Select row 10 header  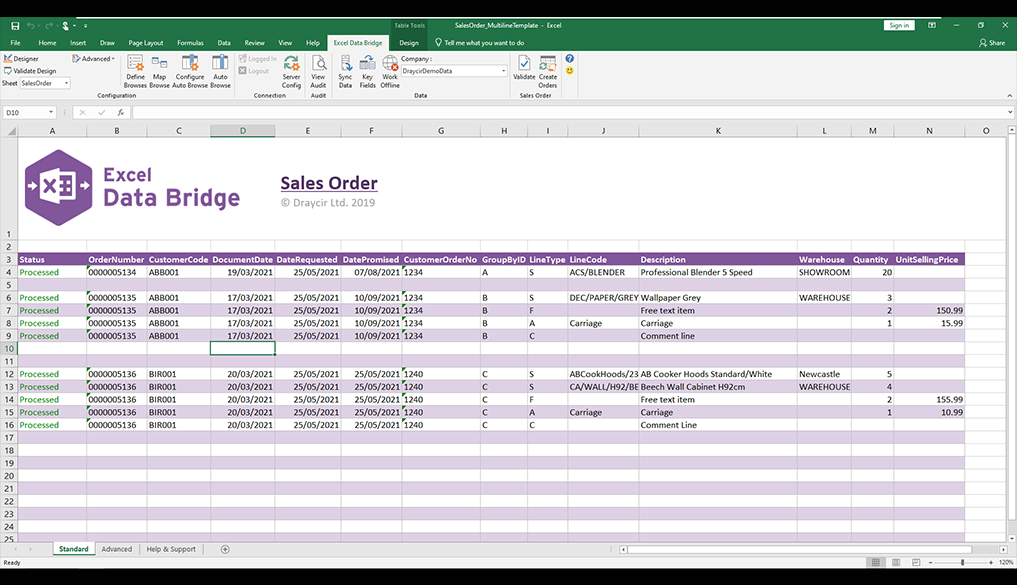9,348
